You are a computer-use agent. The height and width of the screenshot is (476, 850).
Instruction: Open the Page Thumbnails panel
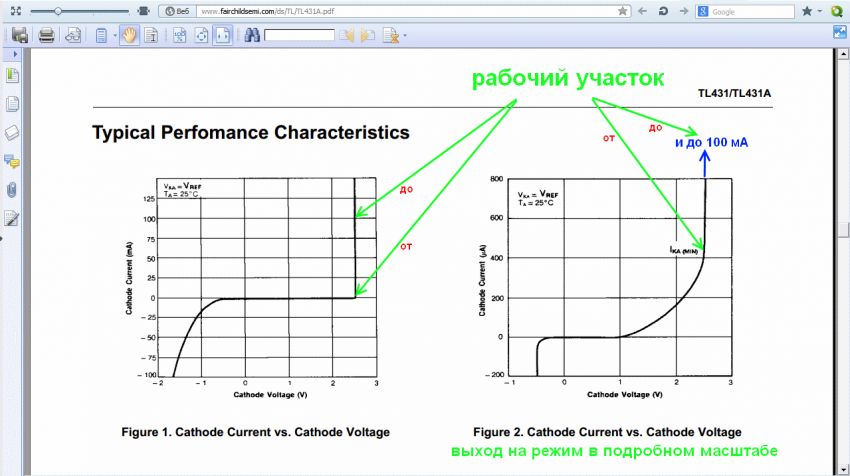12,75
